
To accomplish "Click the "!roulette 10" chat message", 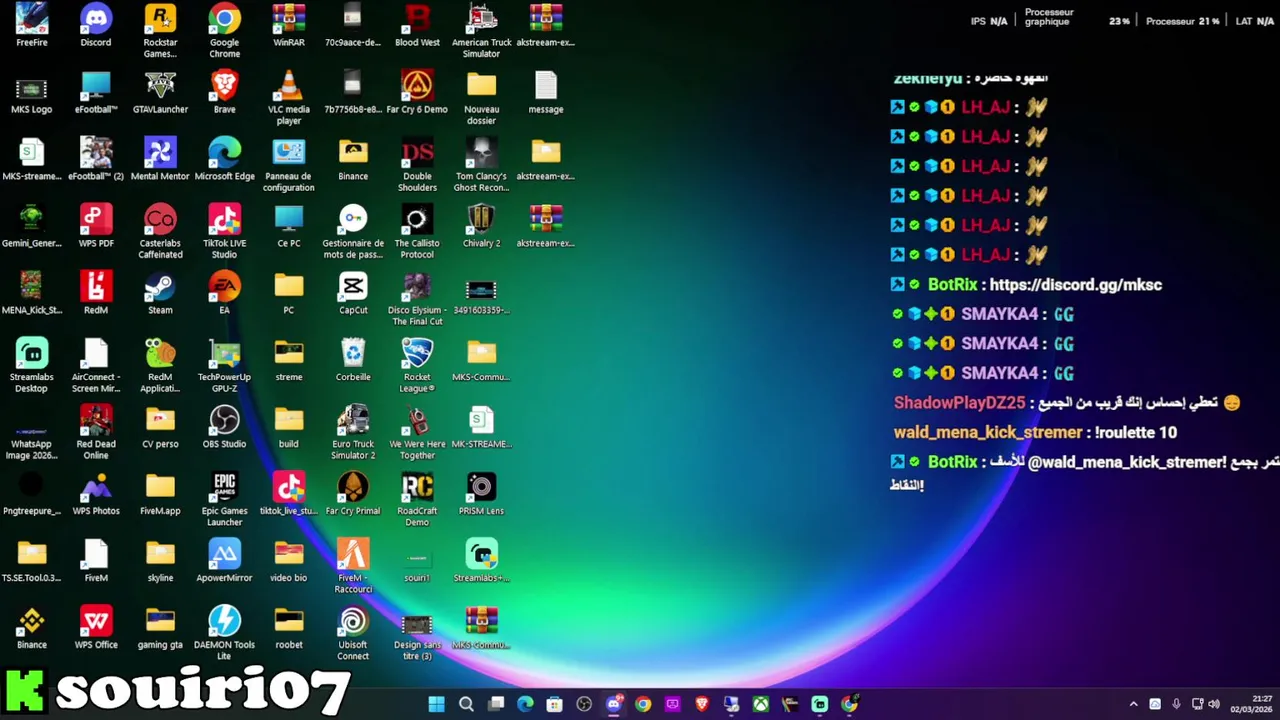I will (1136, 433).
